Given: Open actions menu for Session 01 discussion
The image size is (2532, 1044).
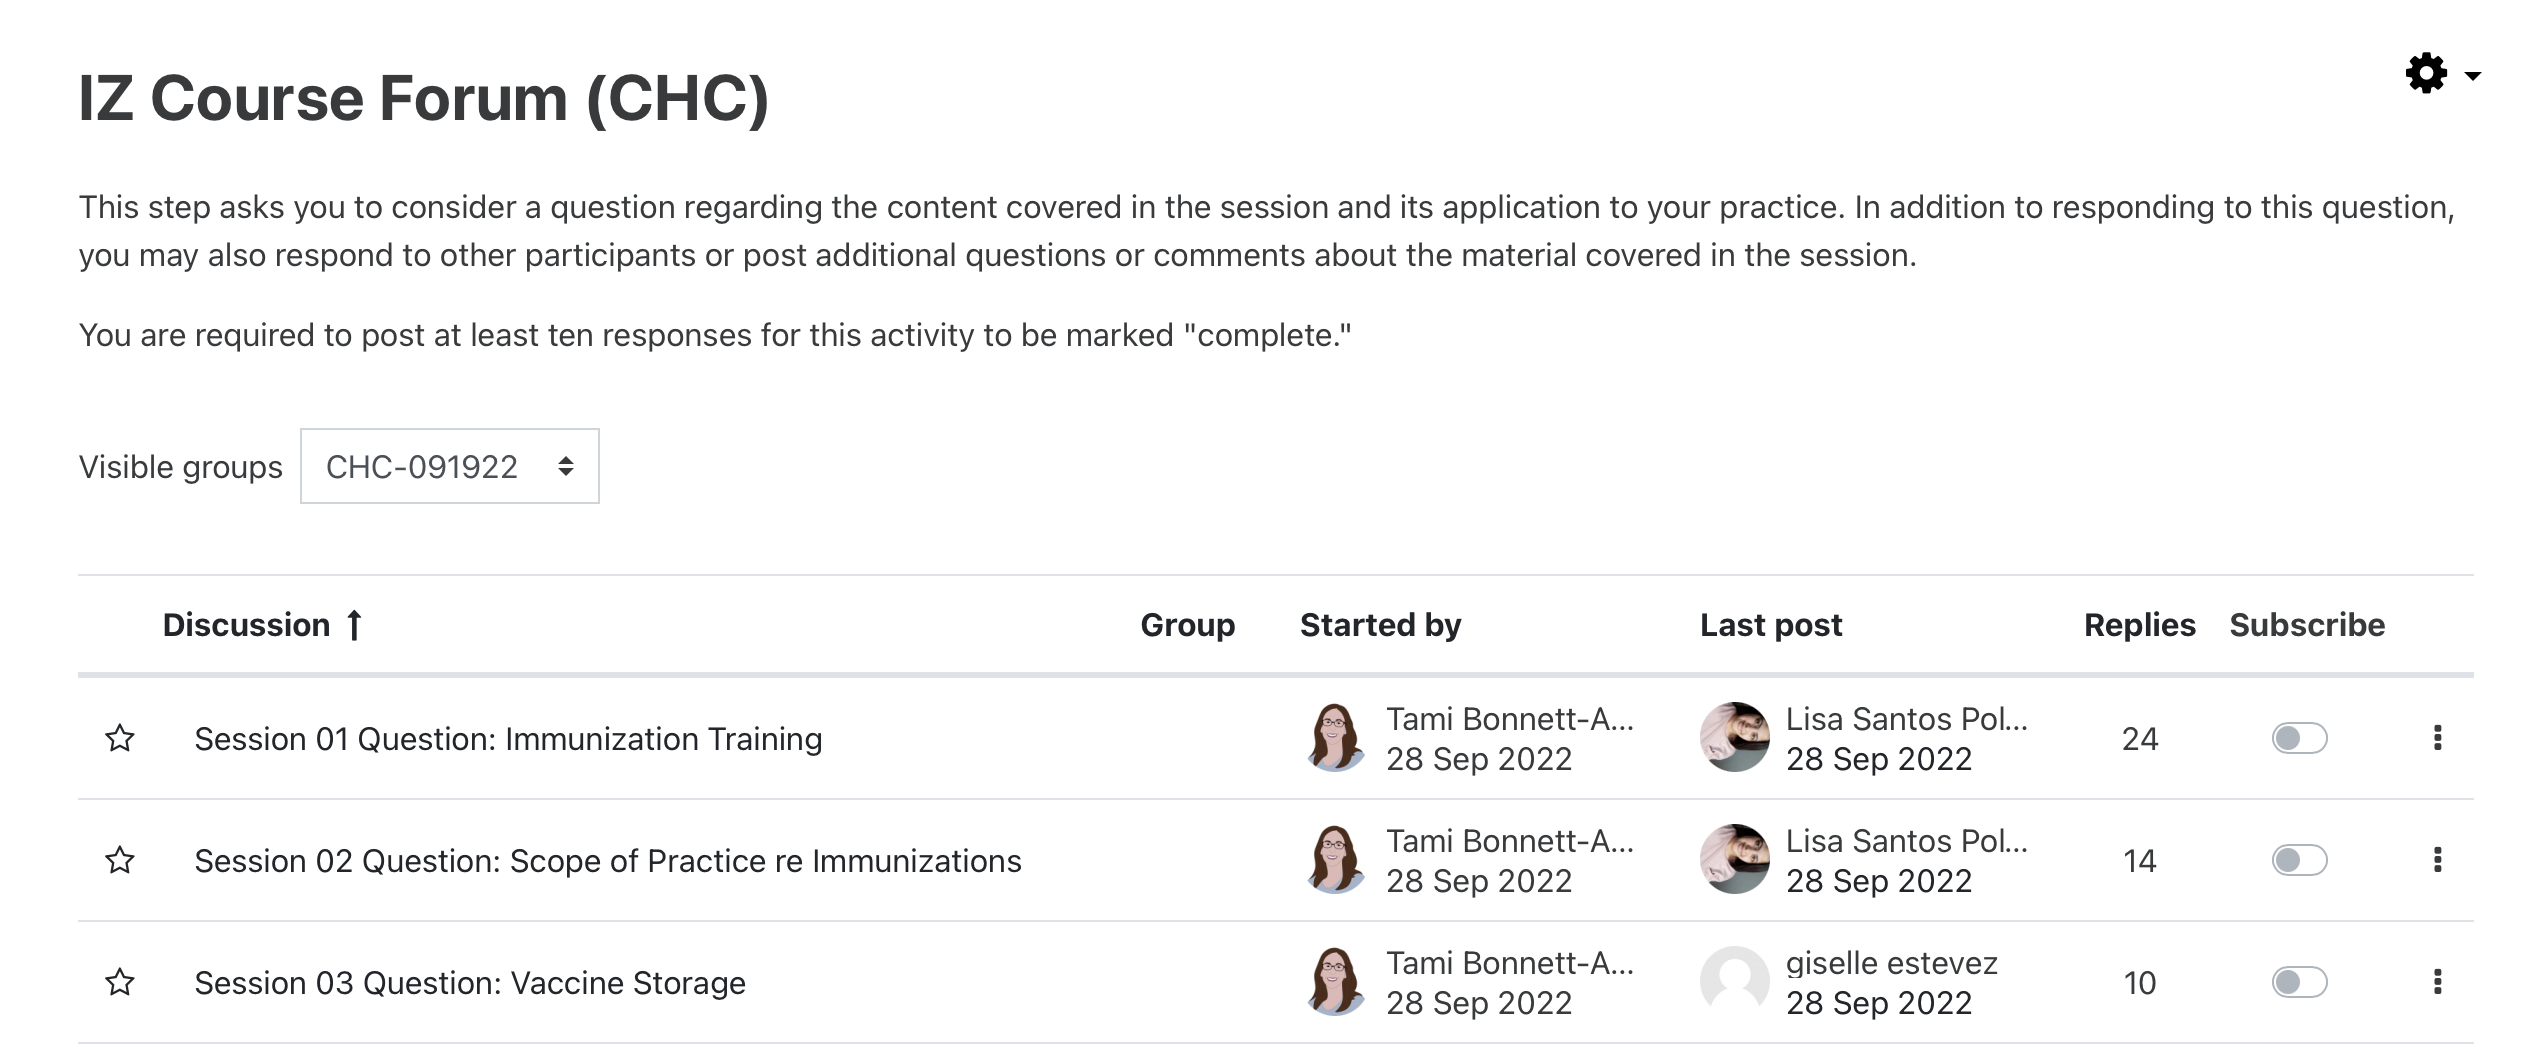Looking at the screenshot, I should click(2437, 738).
